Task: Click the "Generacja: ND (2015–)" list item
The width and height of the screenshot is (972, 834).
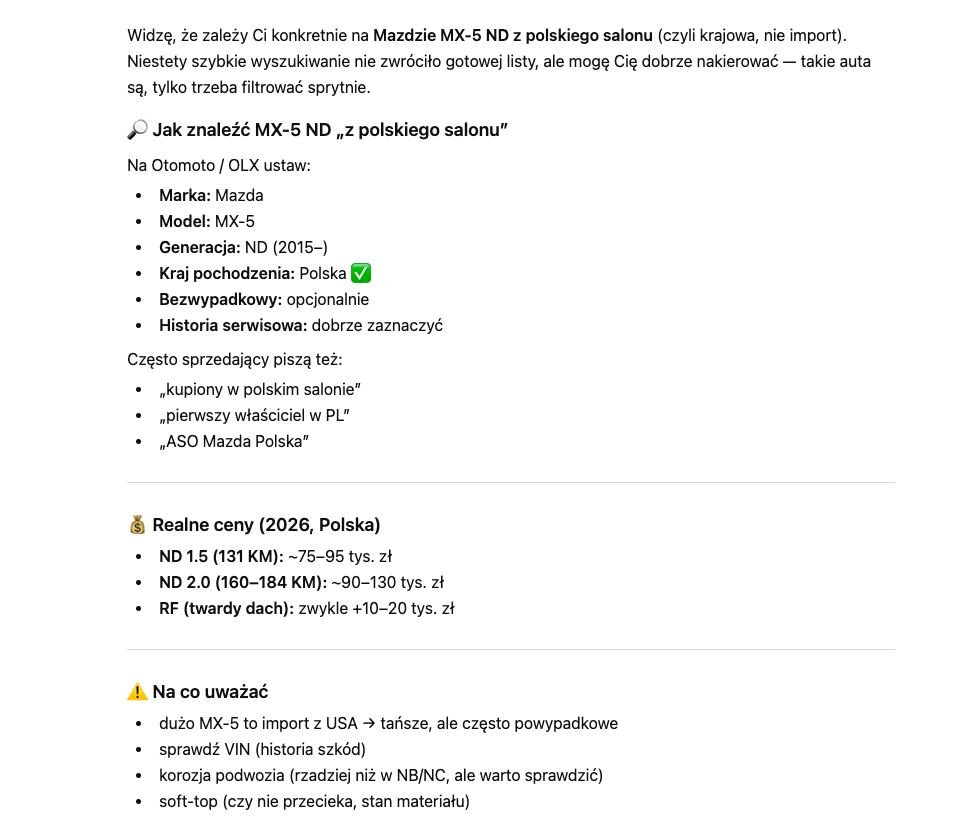Action: [x=243, y=247]
